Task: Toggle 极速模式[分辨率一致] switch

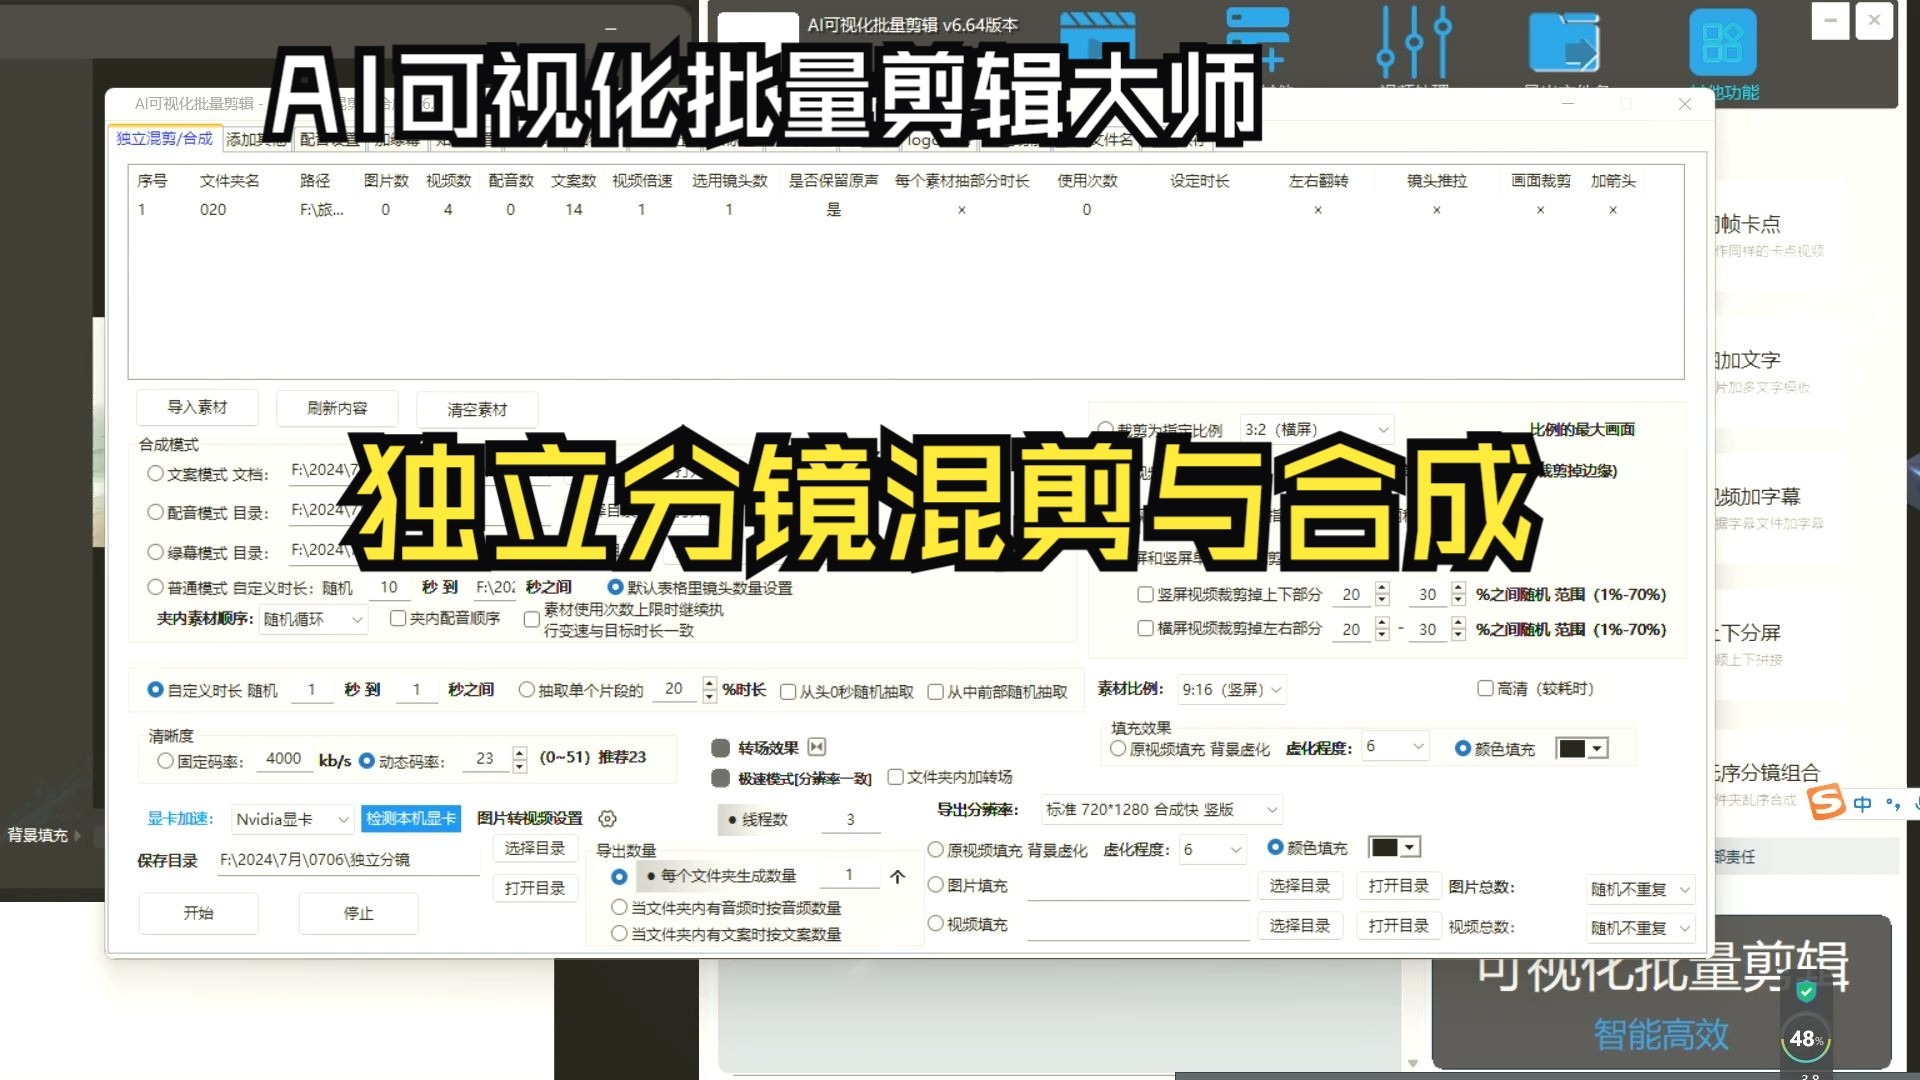Action: [x=720, y=778]
